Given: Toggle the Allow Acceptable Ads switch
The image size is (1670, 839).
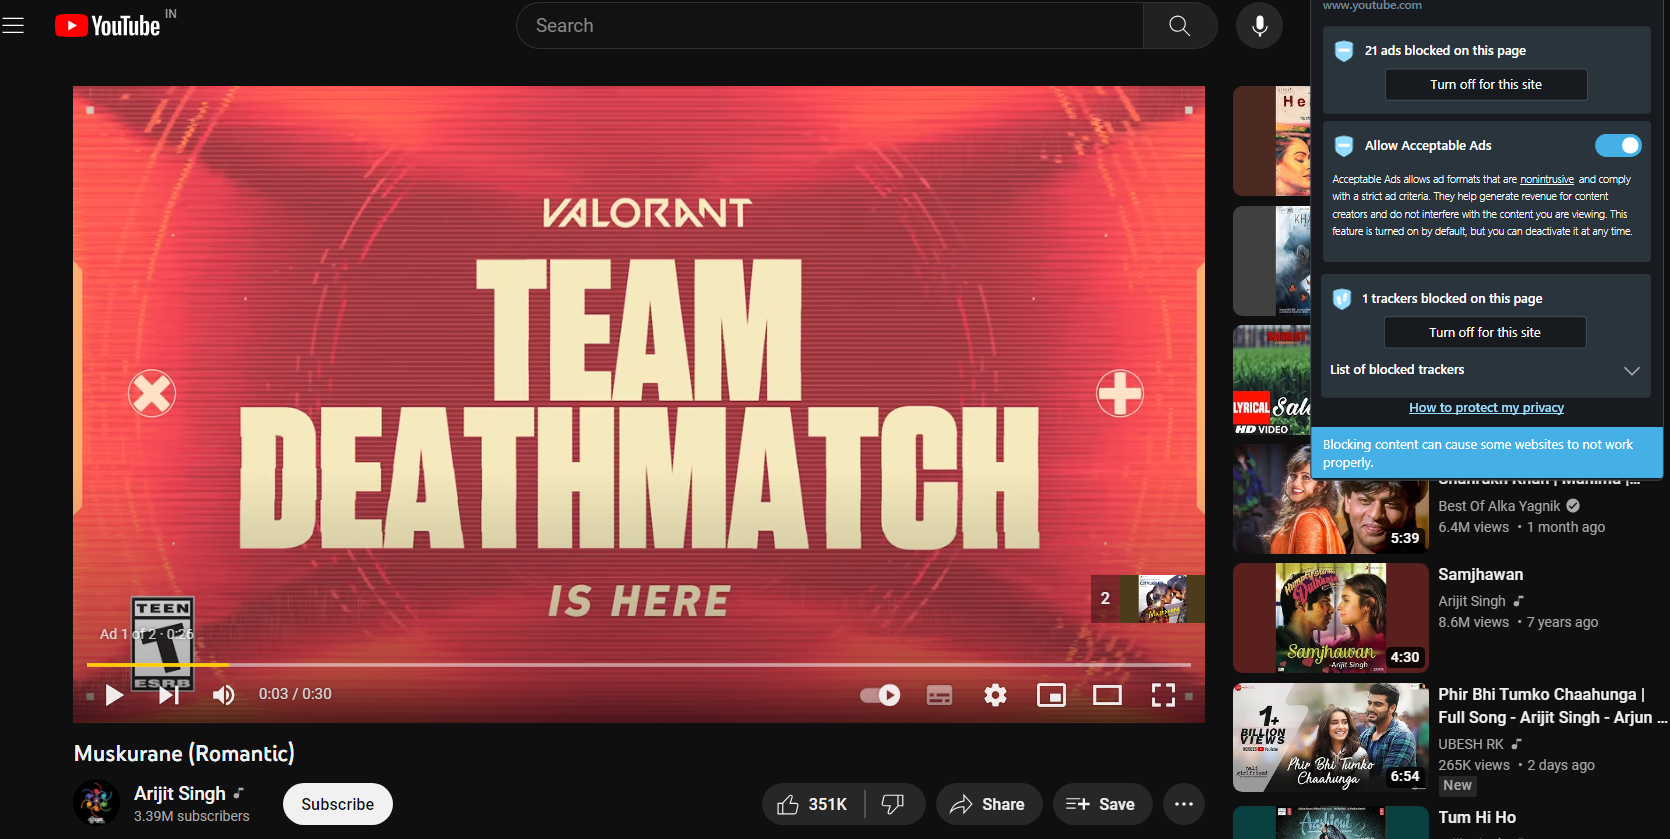Looking at the screenshot, I should pos(1618,146).
